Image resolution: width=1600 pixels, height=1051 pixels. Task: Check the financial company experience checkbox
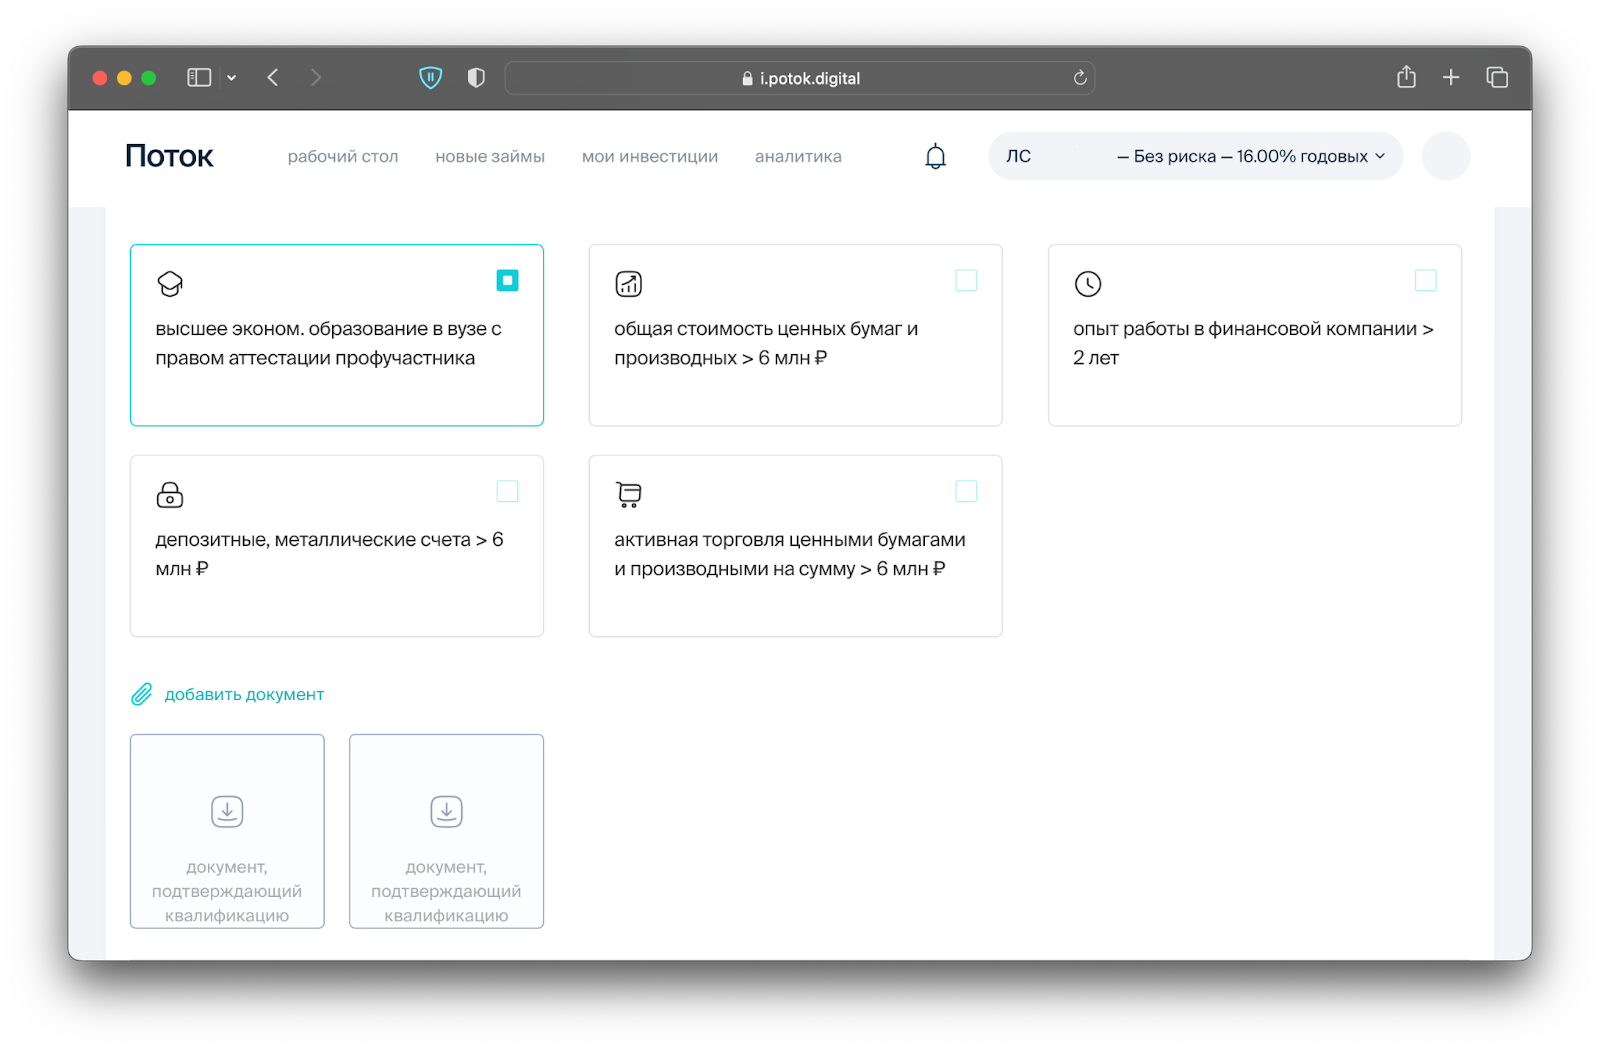pyautogui.click(x=1426, y=280)
